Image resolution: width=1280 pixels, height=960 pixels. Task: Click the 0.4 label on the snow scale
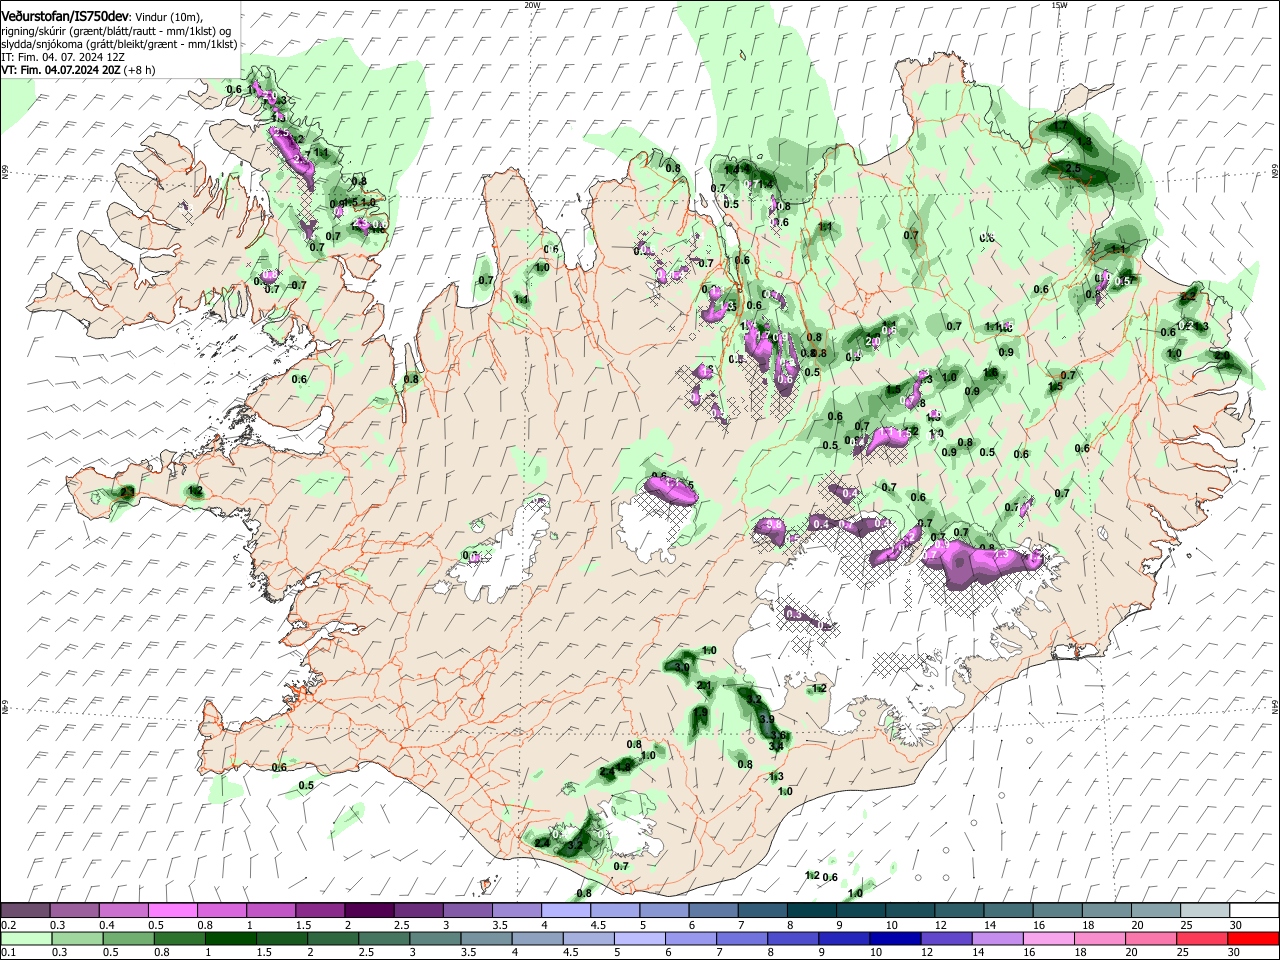click(107, 925)
